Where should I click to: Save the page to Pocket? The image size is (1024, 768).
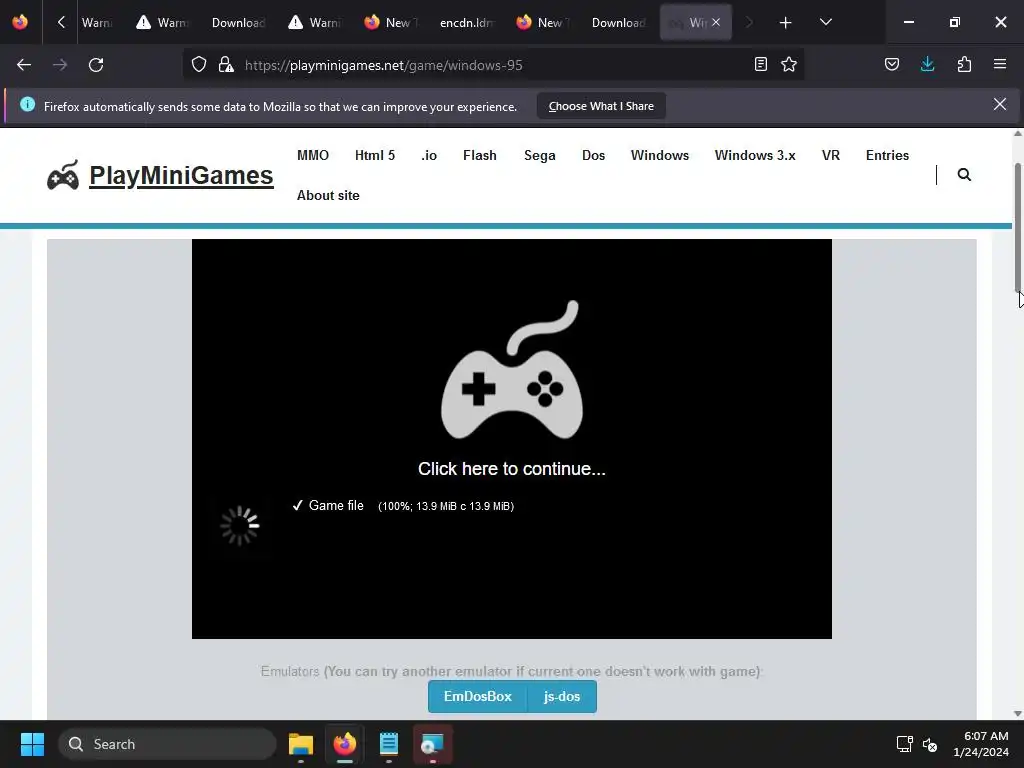click(x=892, y=64)
